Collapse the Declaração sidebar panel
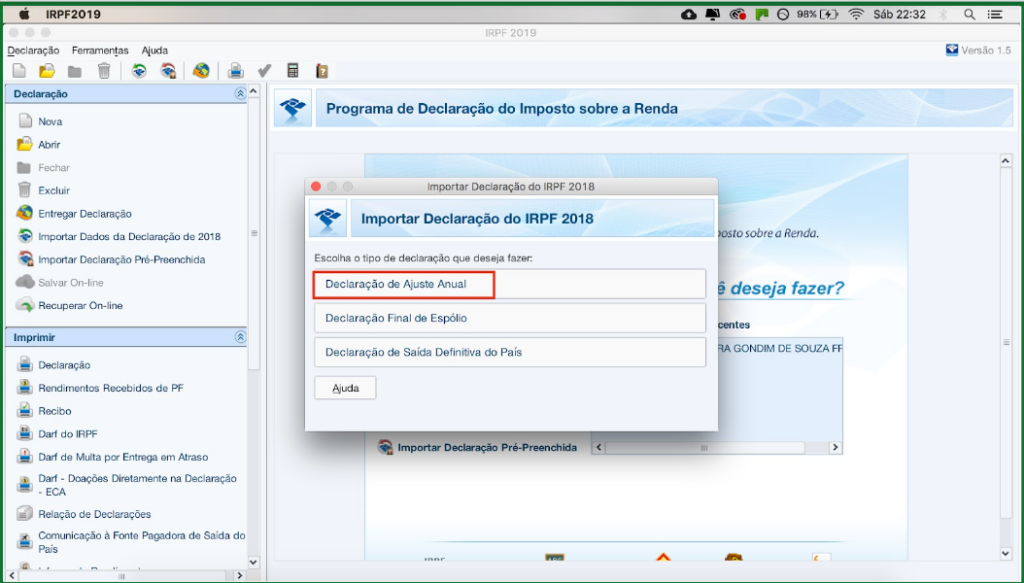This screenshot has height=583, width=1024. [x=240, y=94]
